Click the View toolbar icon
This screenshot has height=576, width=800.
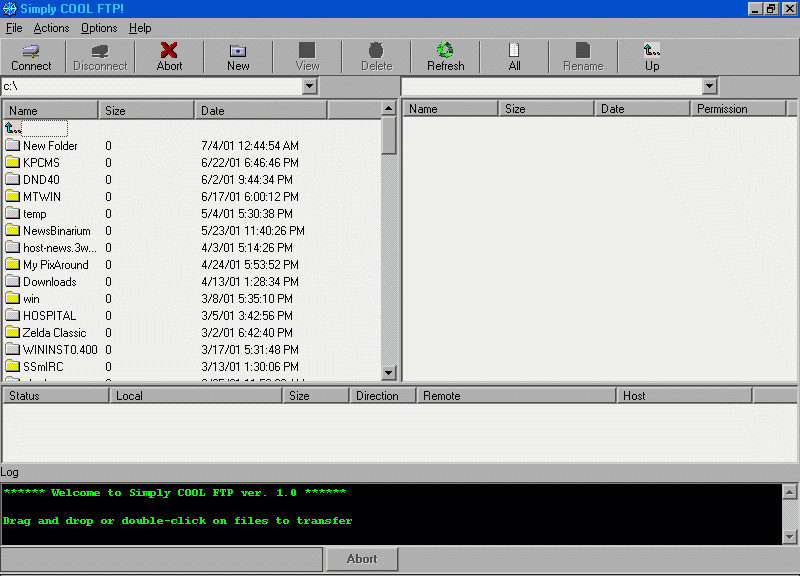point(307,50)
